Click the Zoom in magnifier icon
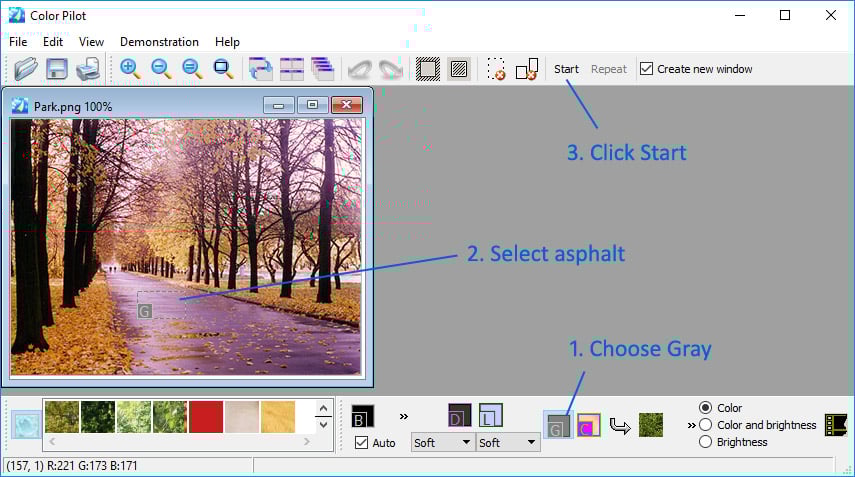Viewport: 855px width, 477px height. (130, 69)
